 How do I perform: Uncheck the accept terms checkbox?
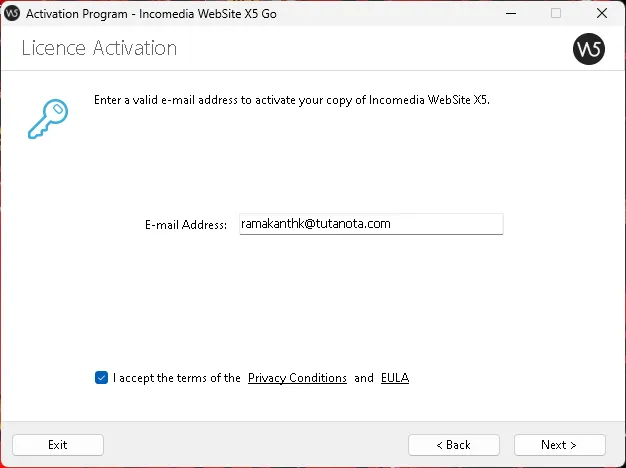tap(101, 378)
